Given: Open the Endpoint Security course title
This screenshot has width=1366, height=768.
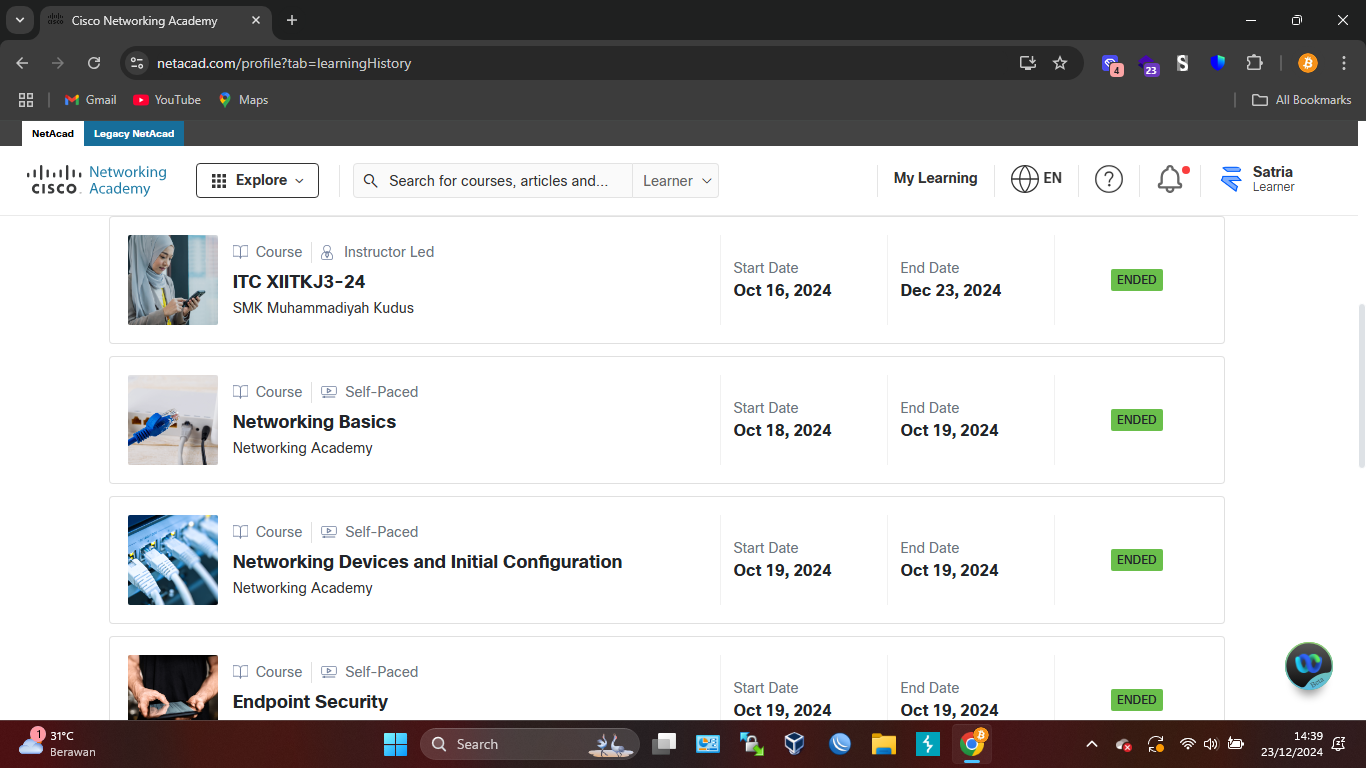Looking at the screenshot, I should click(x=310, y=702).
